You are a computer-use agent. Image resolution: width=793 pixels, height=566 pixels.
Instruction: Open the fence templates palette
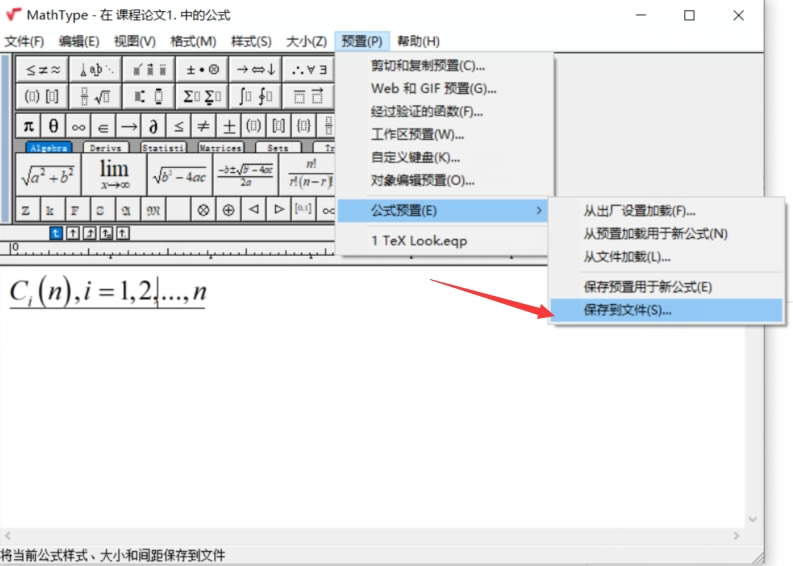43,96
